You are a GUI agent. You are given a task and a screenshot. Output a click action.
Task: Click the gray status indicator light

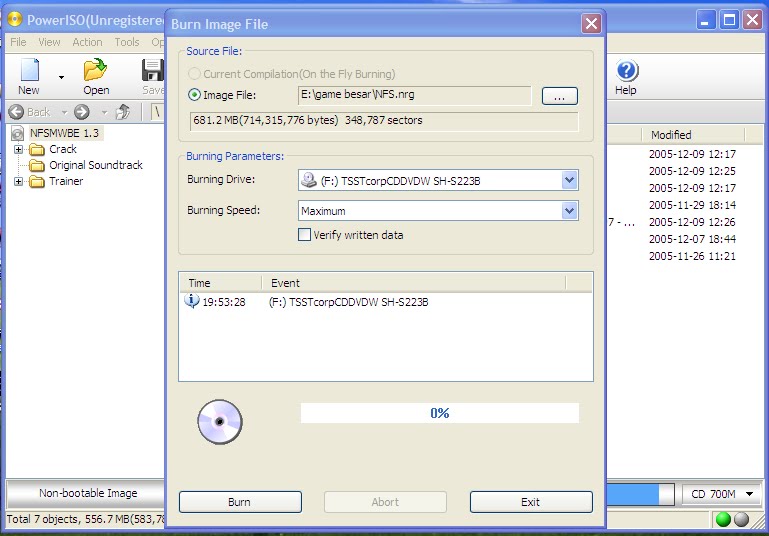tap(742, 519)
